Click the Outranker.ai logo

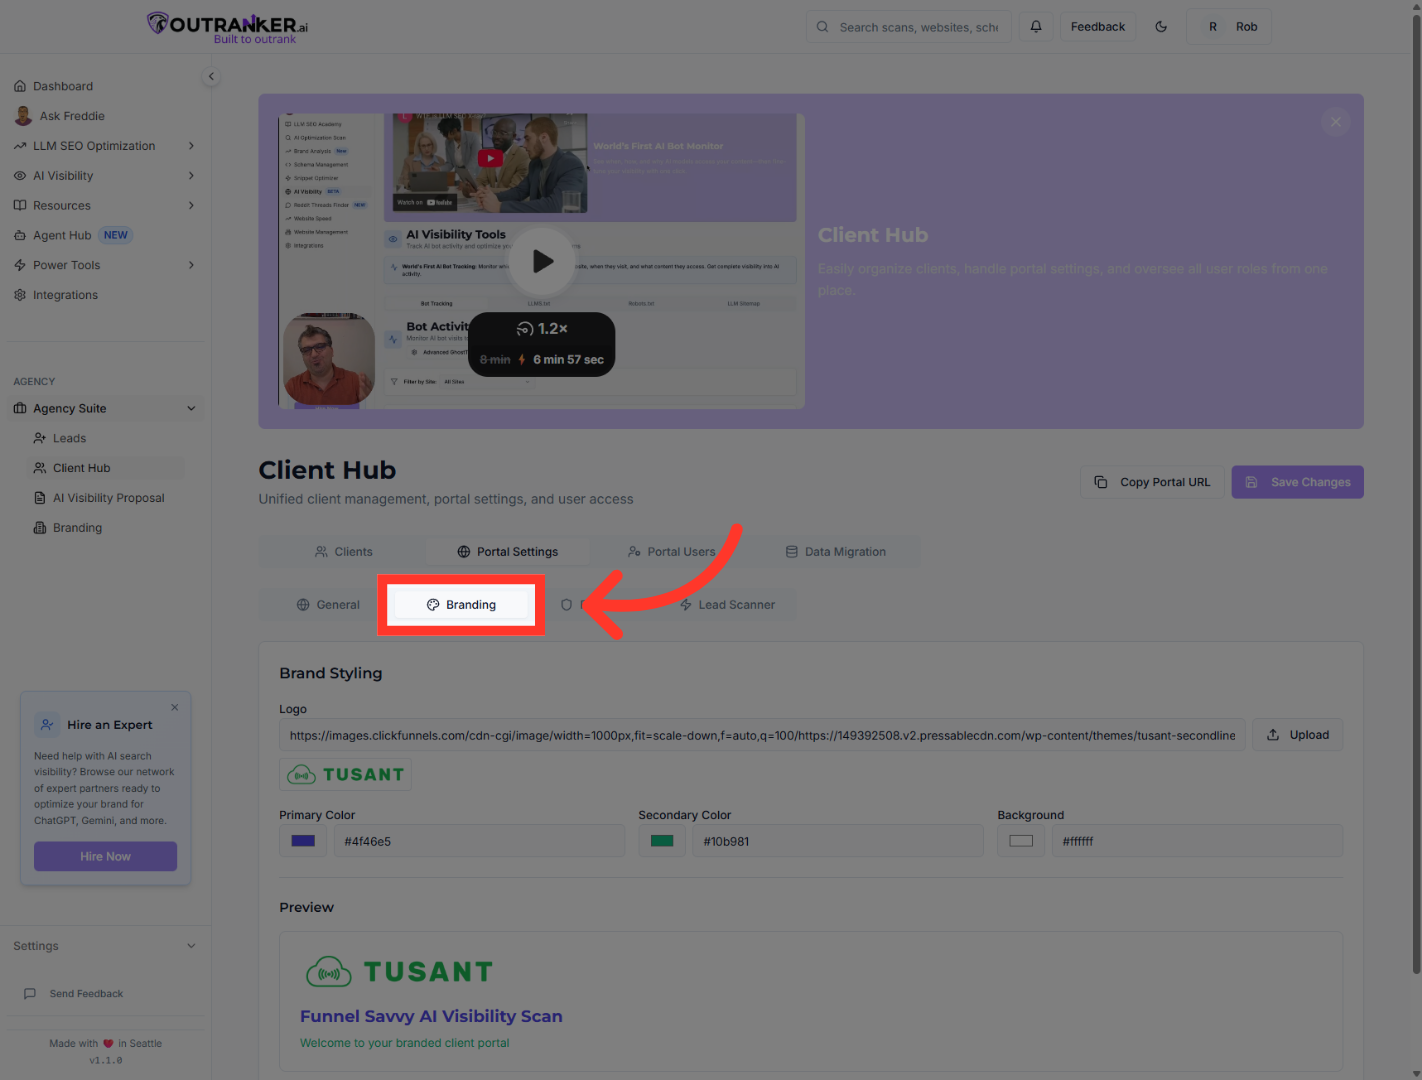point(227,27)
